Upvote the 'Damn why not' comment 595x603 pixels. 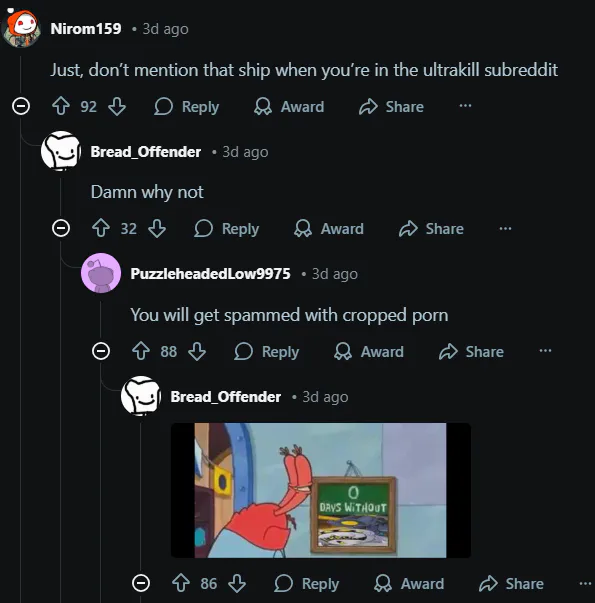coord(101,228)
